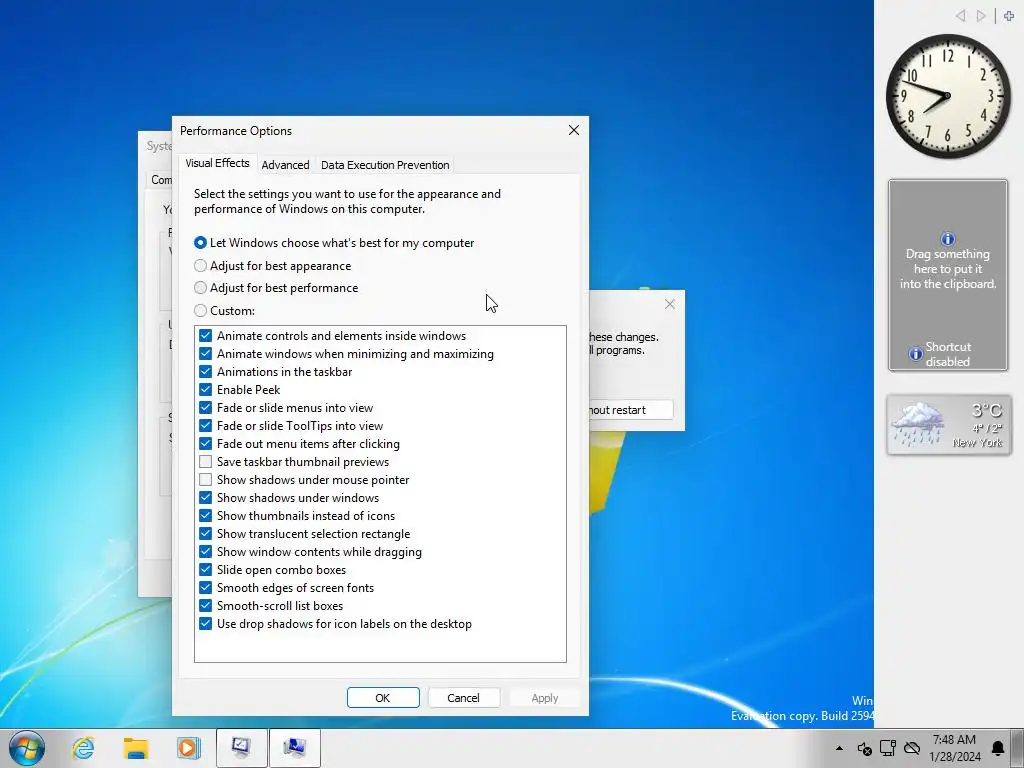Click info icon above Drag something here
The width and height of the screenshot is (1024, 768).
948,238
